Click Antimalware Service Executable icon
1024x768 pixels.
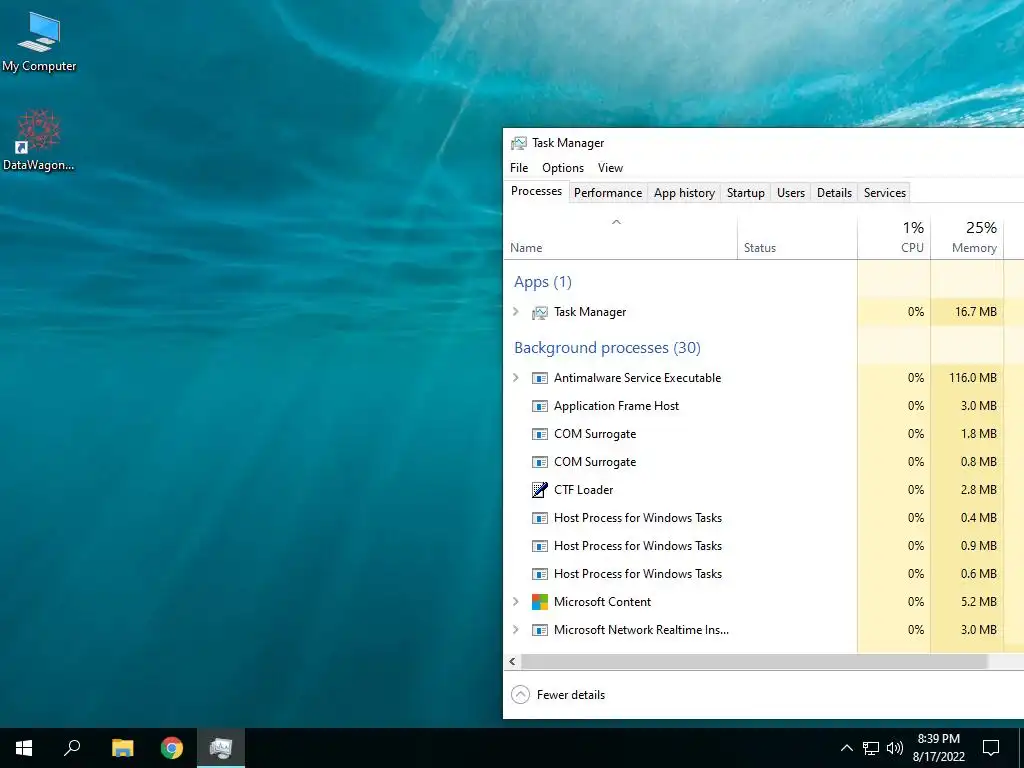coord(539,378)
